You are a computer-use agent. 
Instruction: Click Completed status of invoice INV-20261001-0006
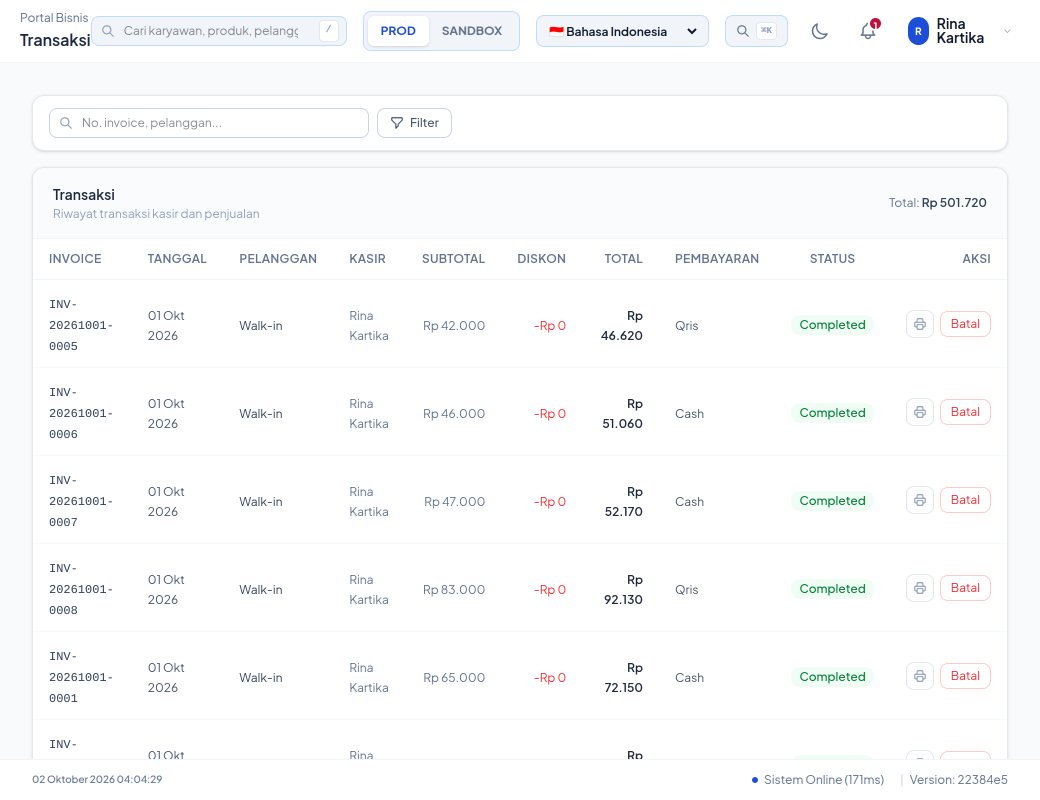click(x=832, y=413)
